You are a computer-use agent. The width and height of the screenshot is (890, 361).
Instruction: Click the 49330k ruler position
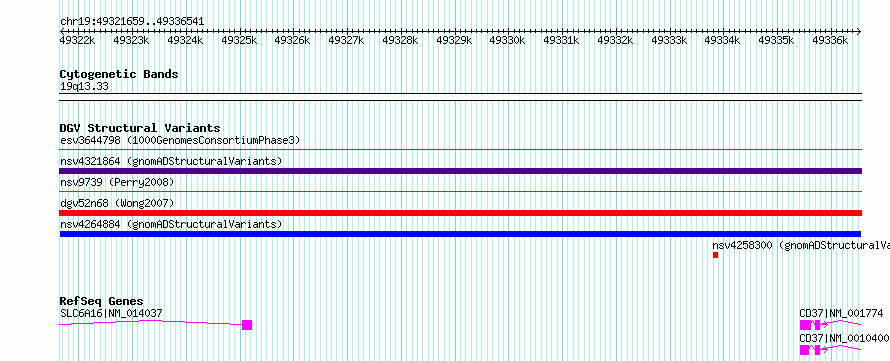point(507,40)
